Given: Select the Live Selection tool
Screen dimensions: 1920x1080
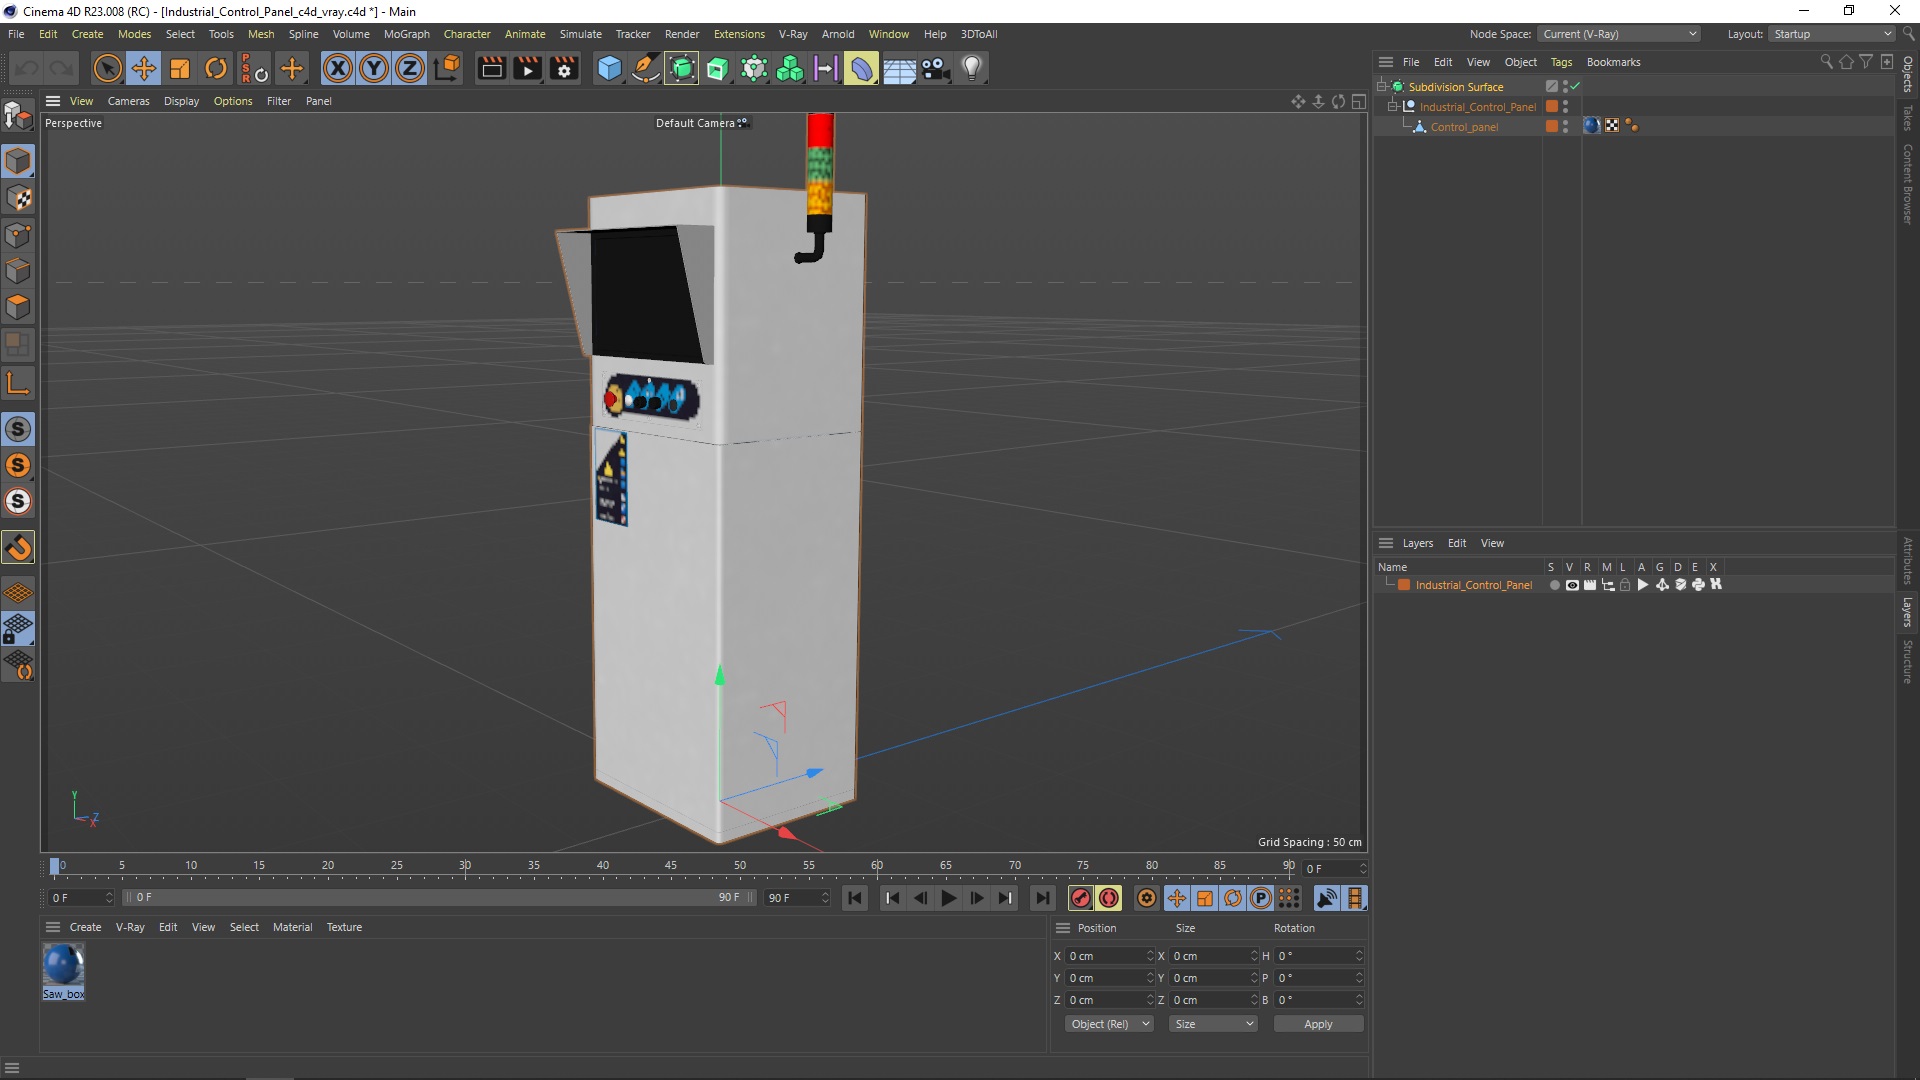Looking at the screenshot, I should (x=107, y=68).
